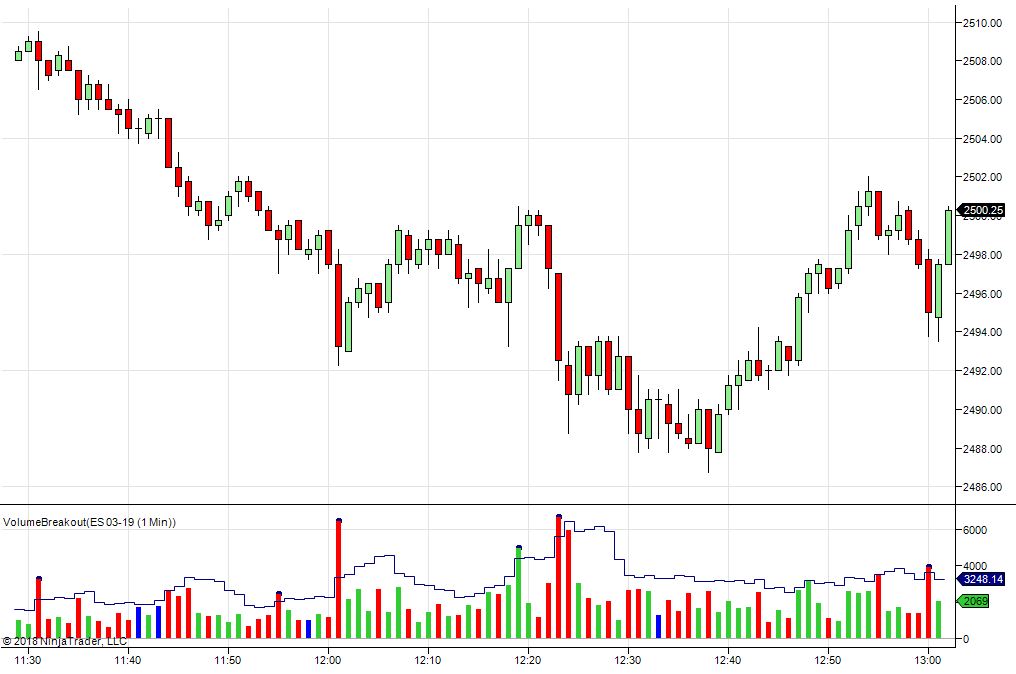
Task: Select the green breakout volume bar near 12:19
Action: 518,593
